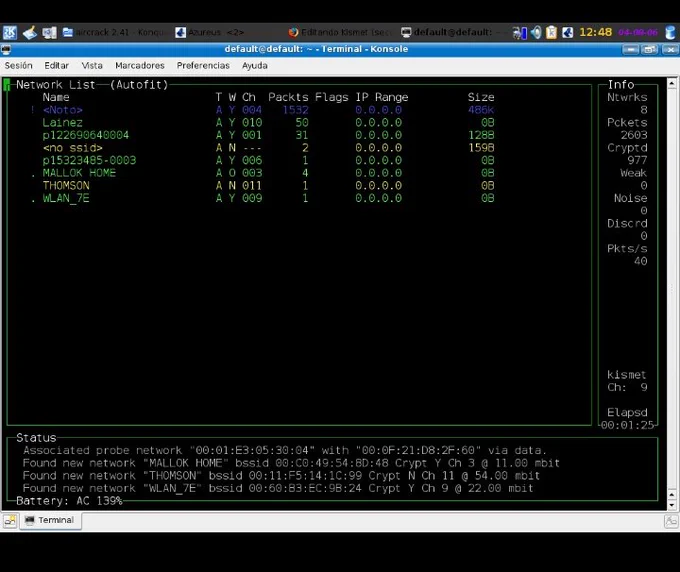Switch to Firefox Editando Kismet taskbar entry

click(340, 33)
